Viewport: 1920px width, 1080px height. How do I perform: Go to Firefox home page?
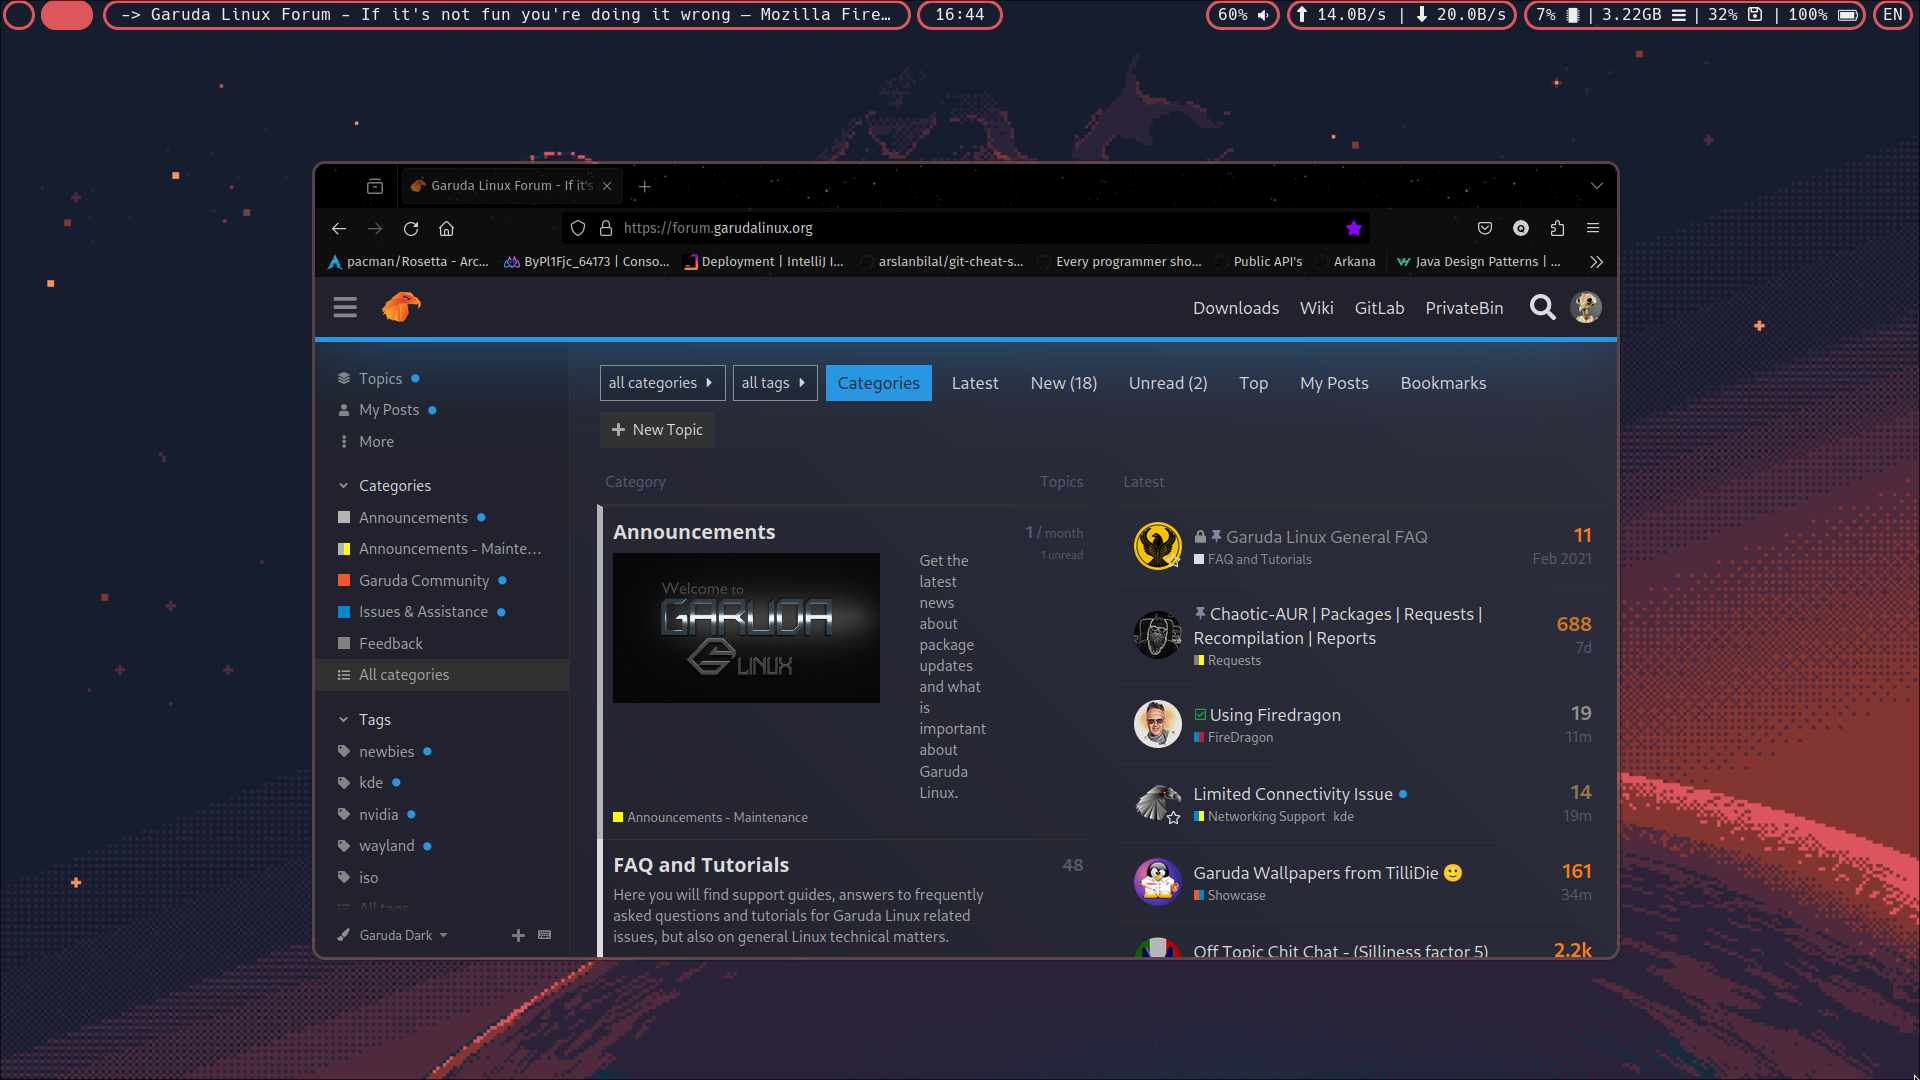(447, 229)
